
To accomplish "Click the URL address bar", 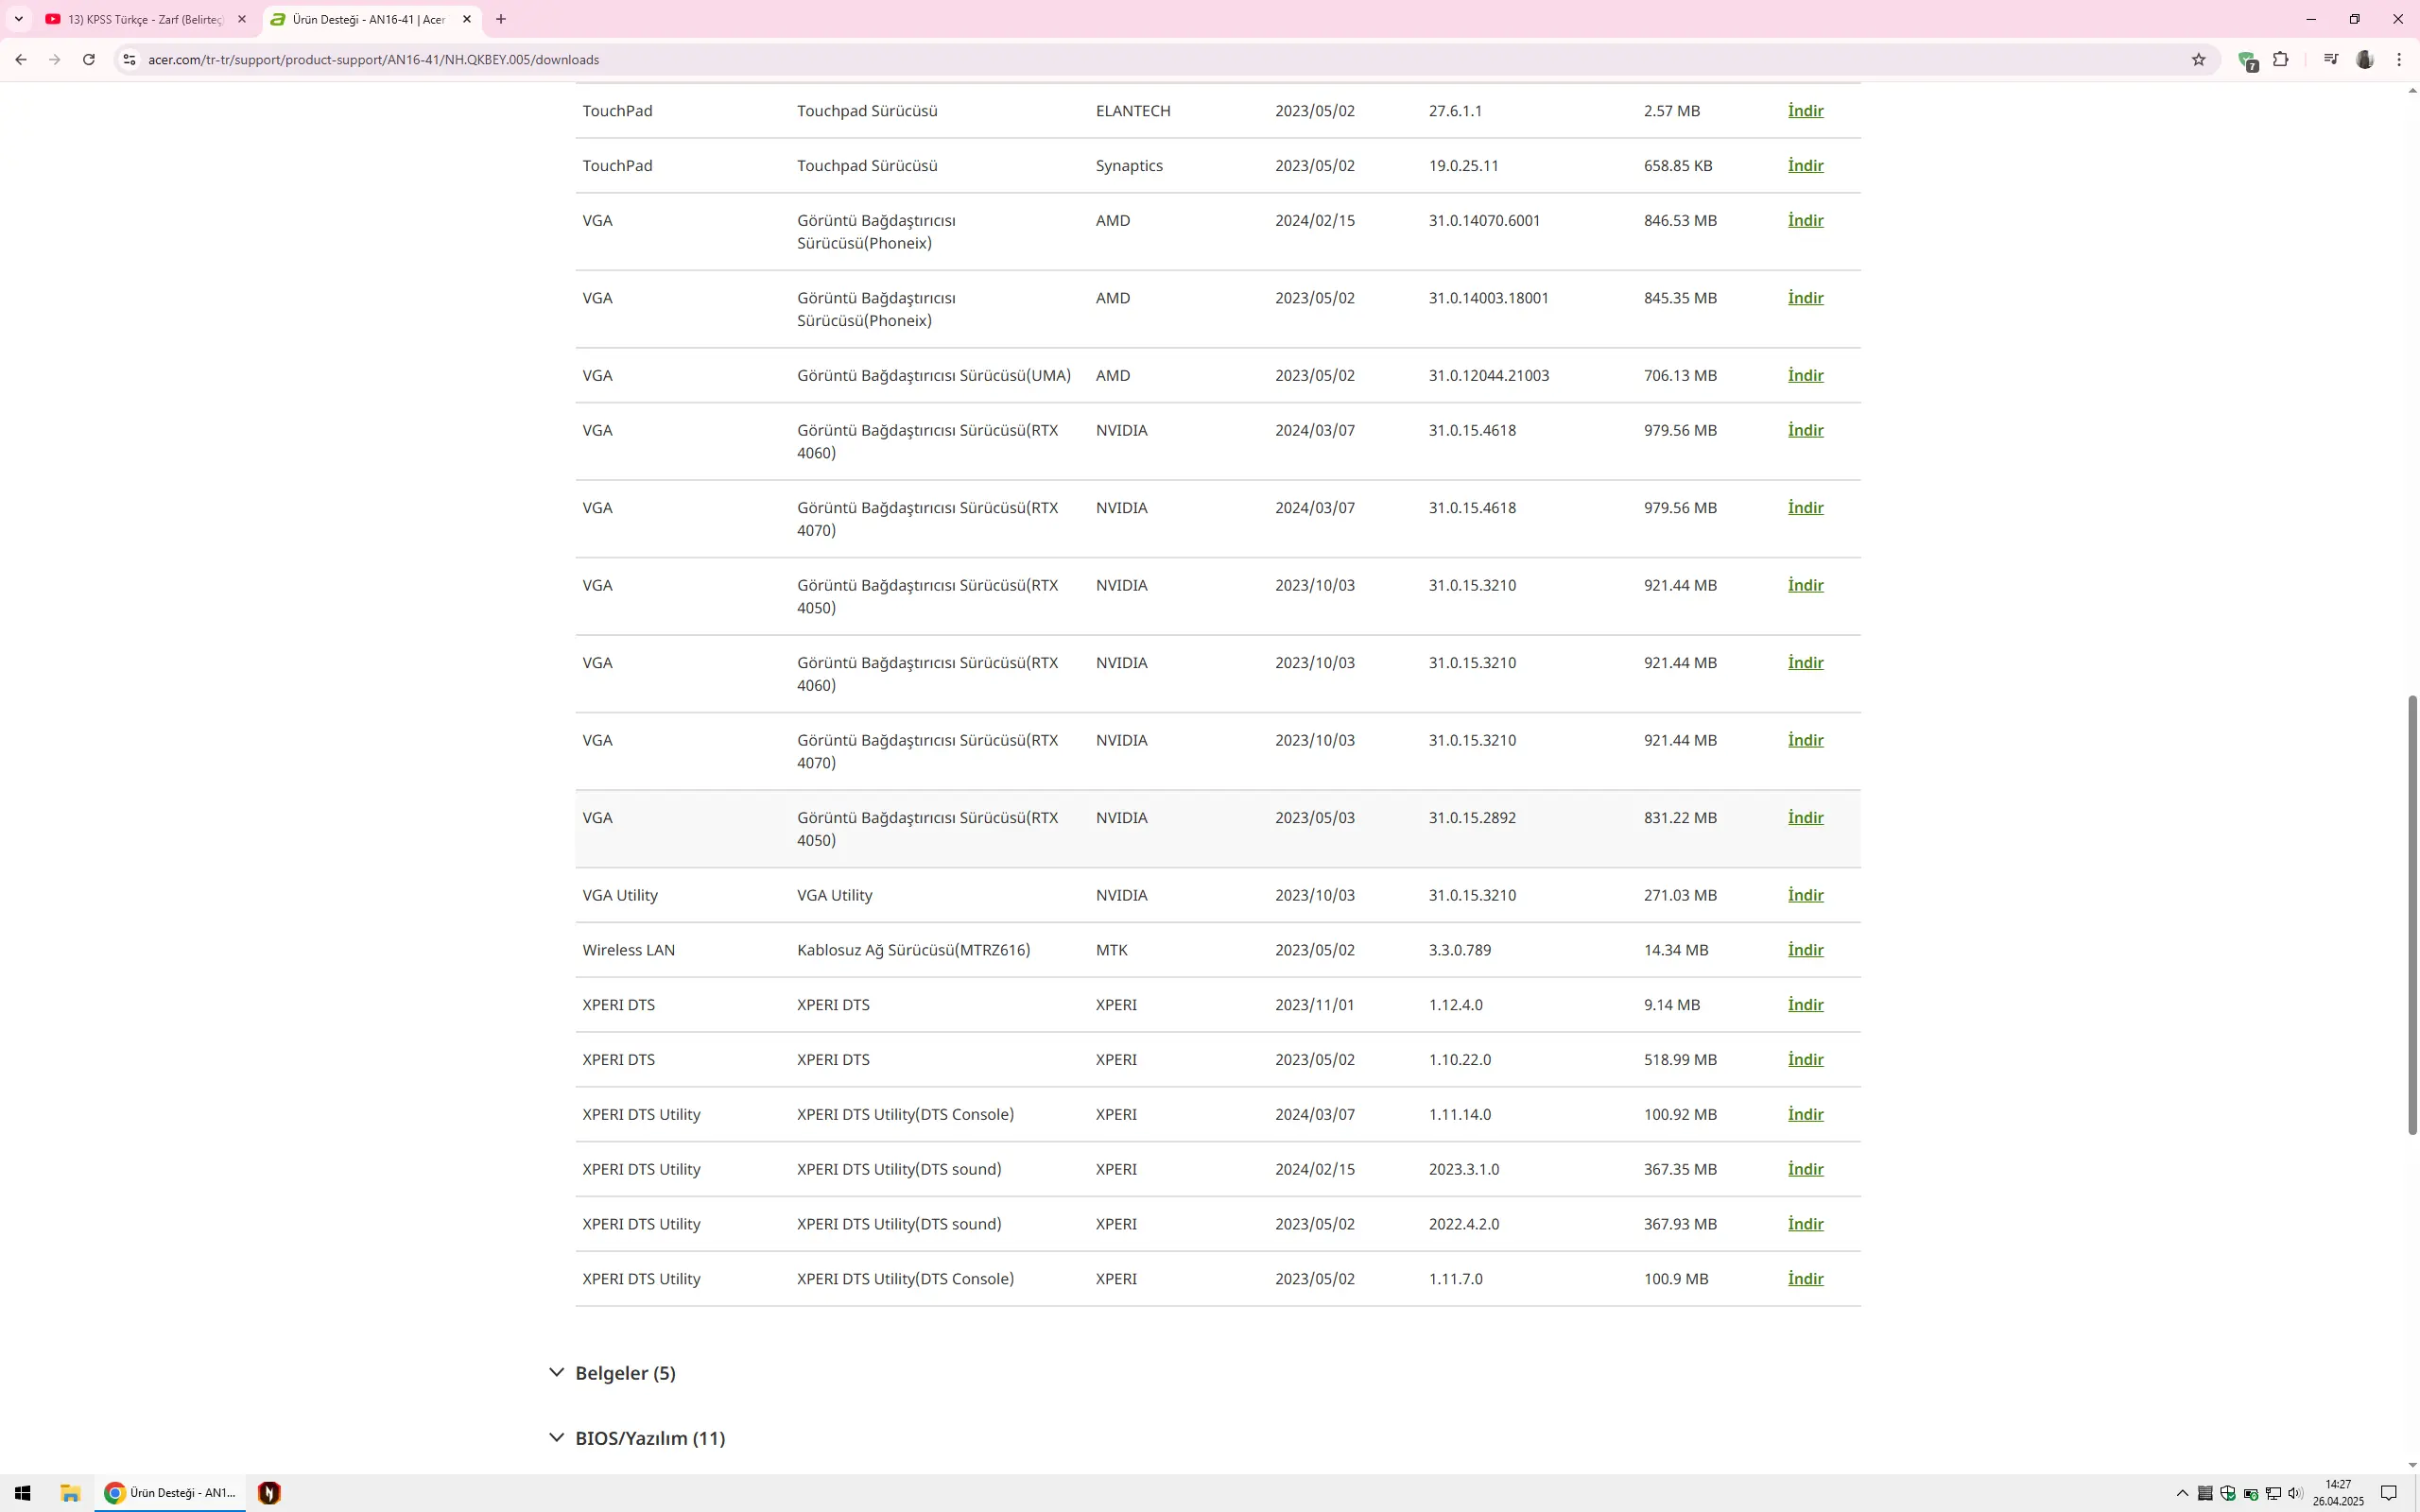I will tap(1150, 60).
